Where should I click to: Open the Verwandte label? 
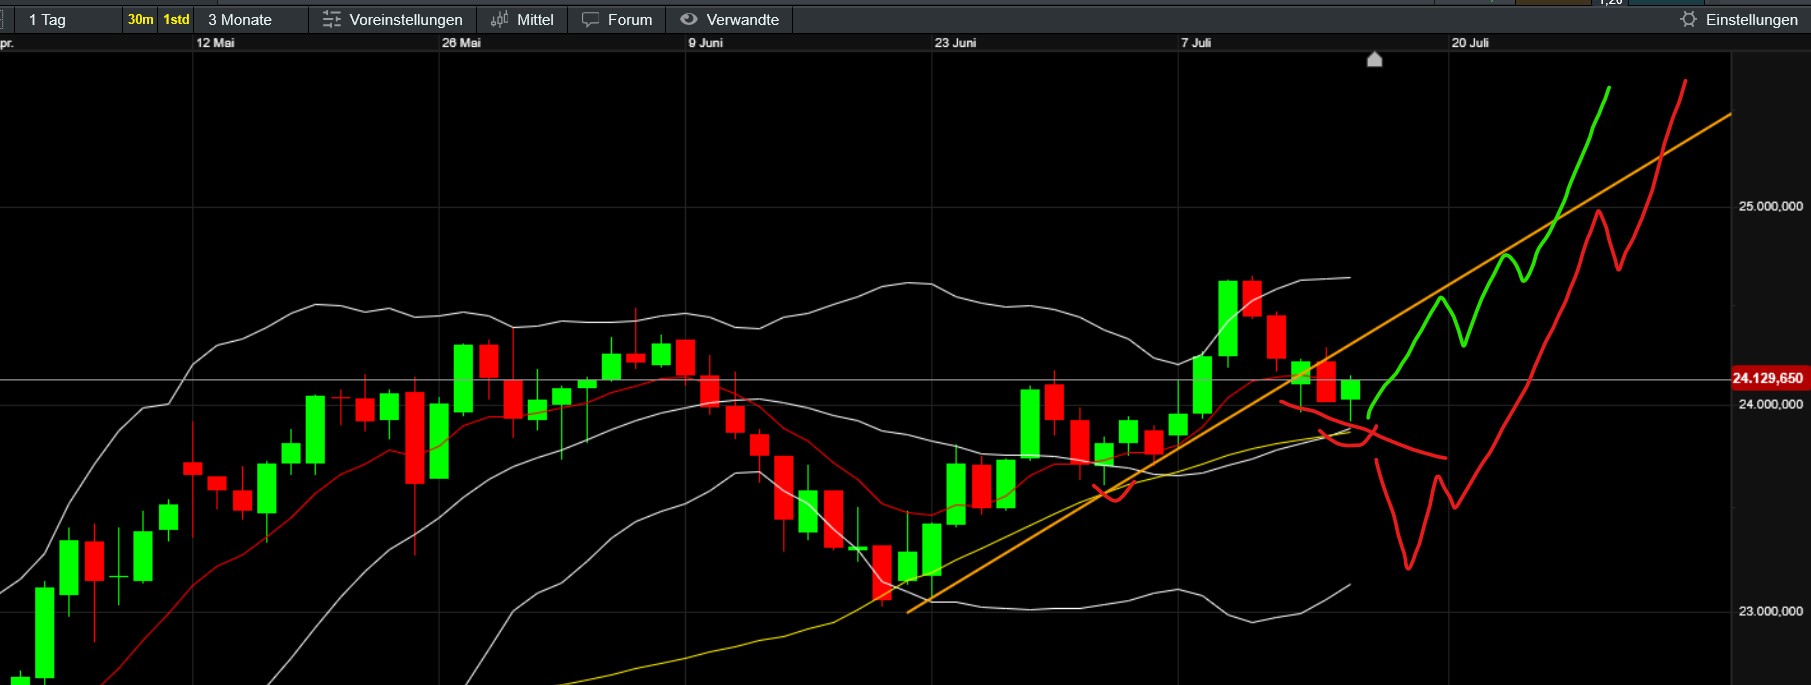[x=743, y=20]
